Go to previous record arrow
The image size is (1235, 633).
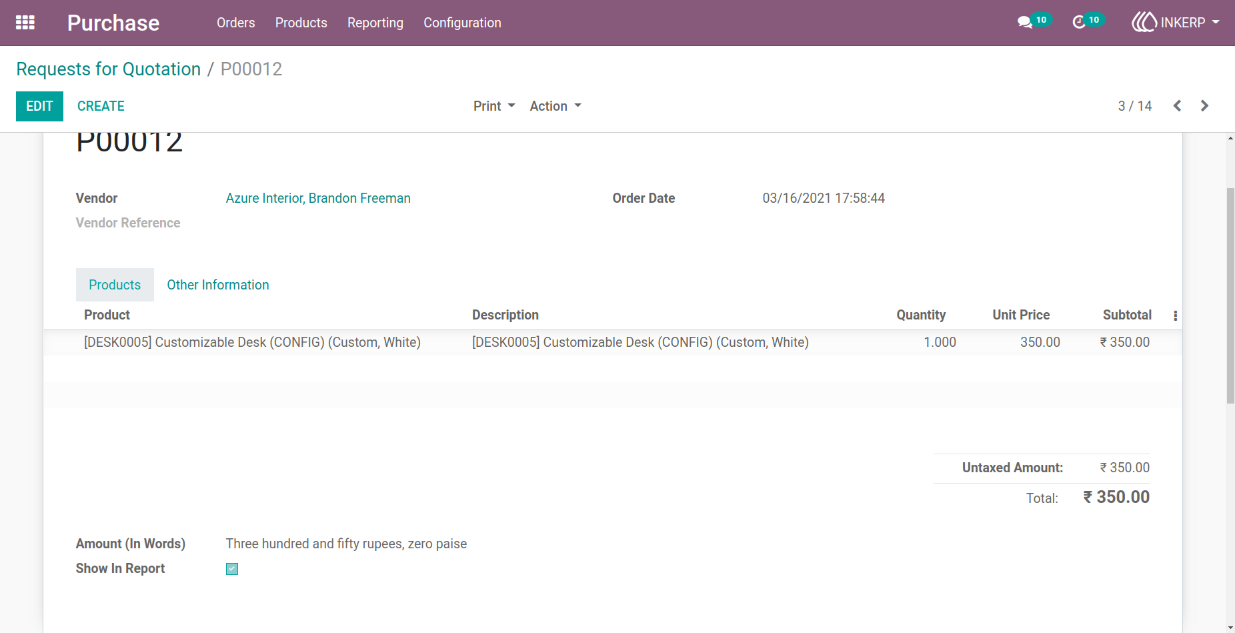1177,106
